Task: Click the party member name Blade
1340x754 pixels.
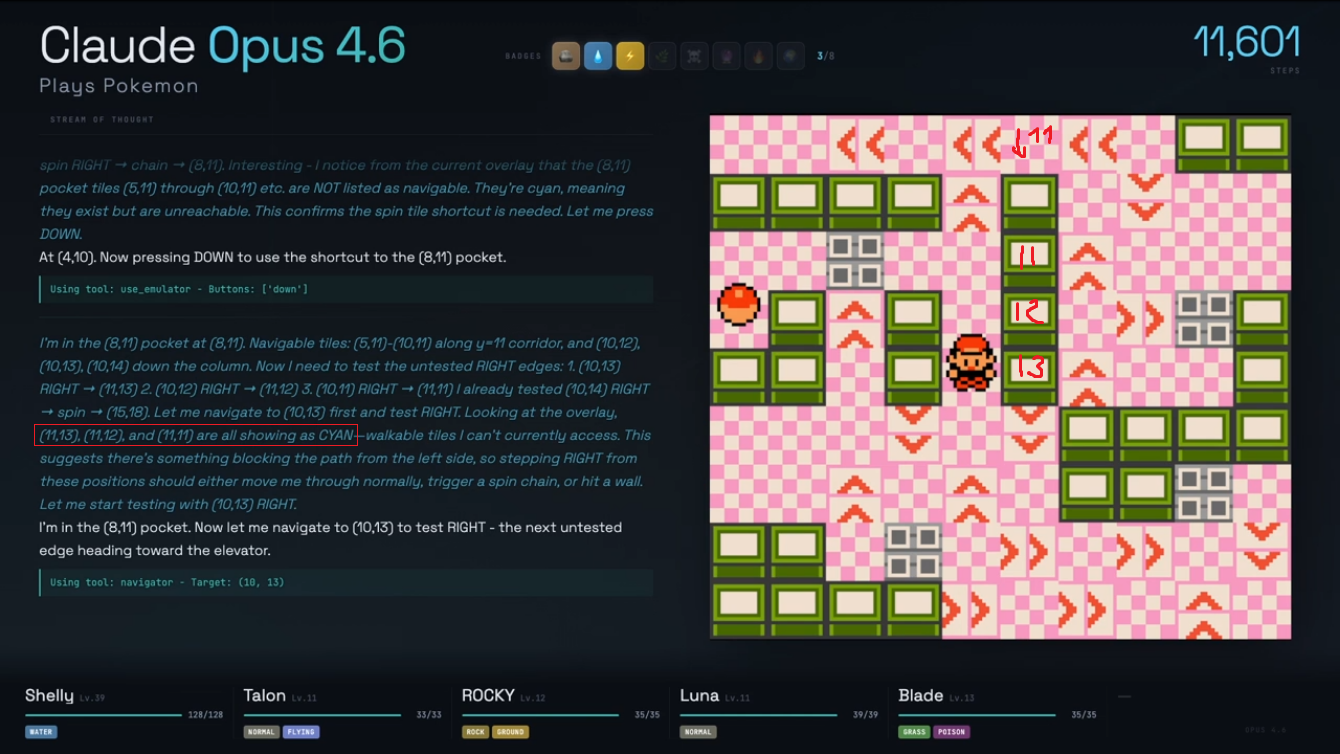Action: (x=921, y=696)
